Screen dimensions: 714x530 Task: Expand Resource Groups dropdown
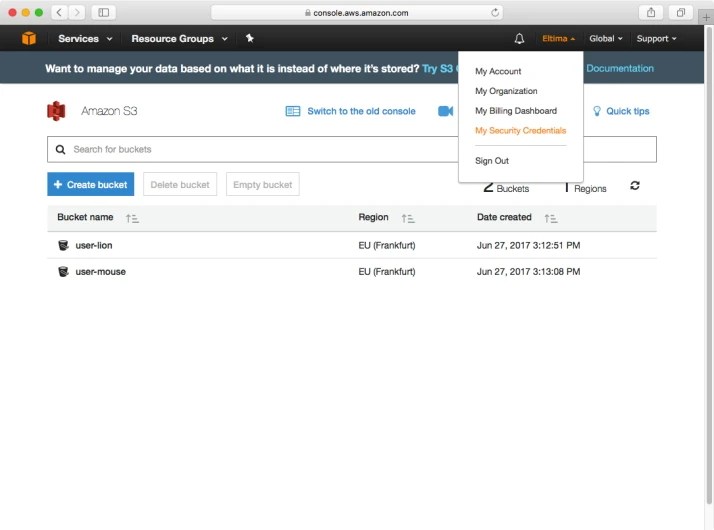pos(179,39)
